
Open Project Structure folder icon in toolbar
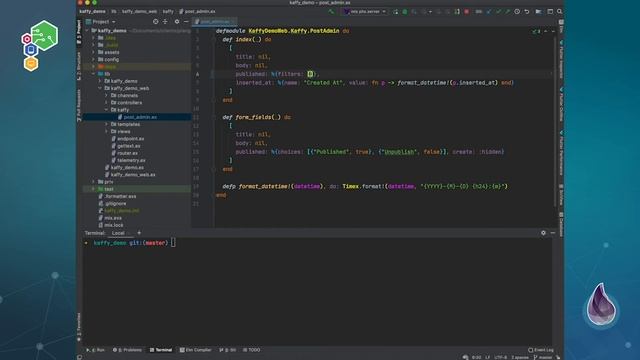[x=539, y=11]
